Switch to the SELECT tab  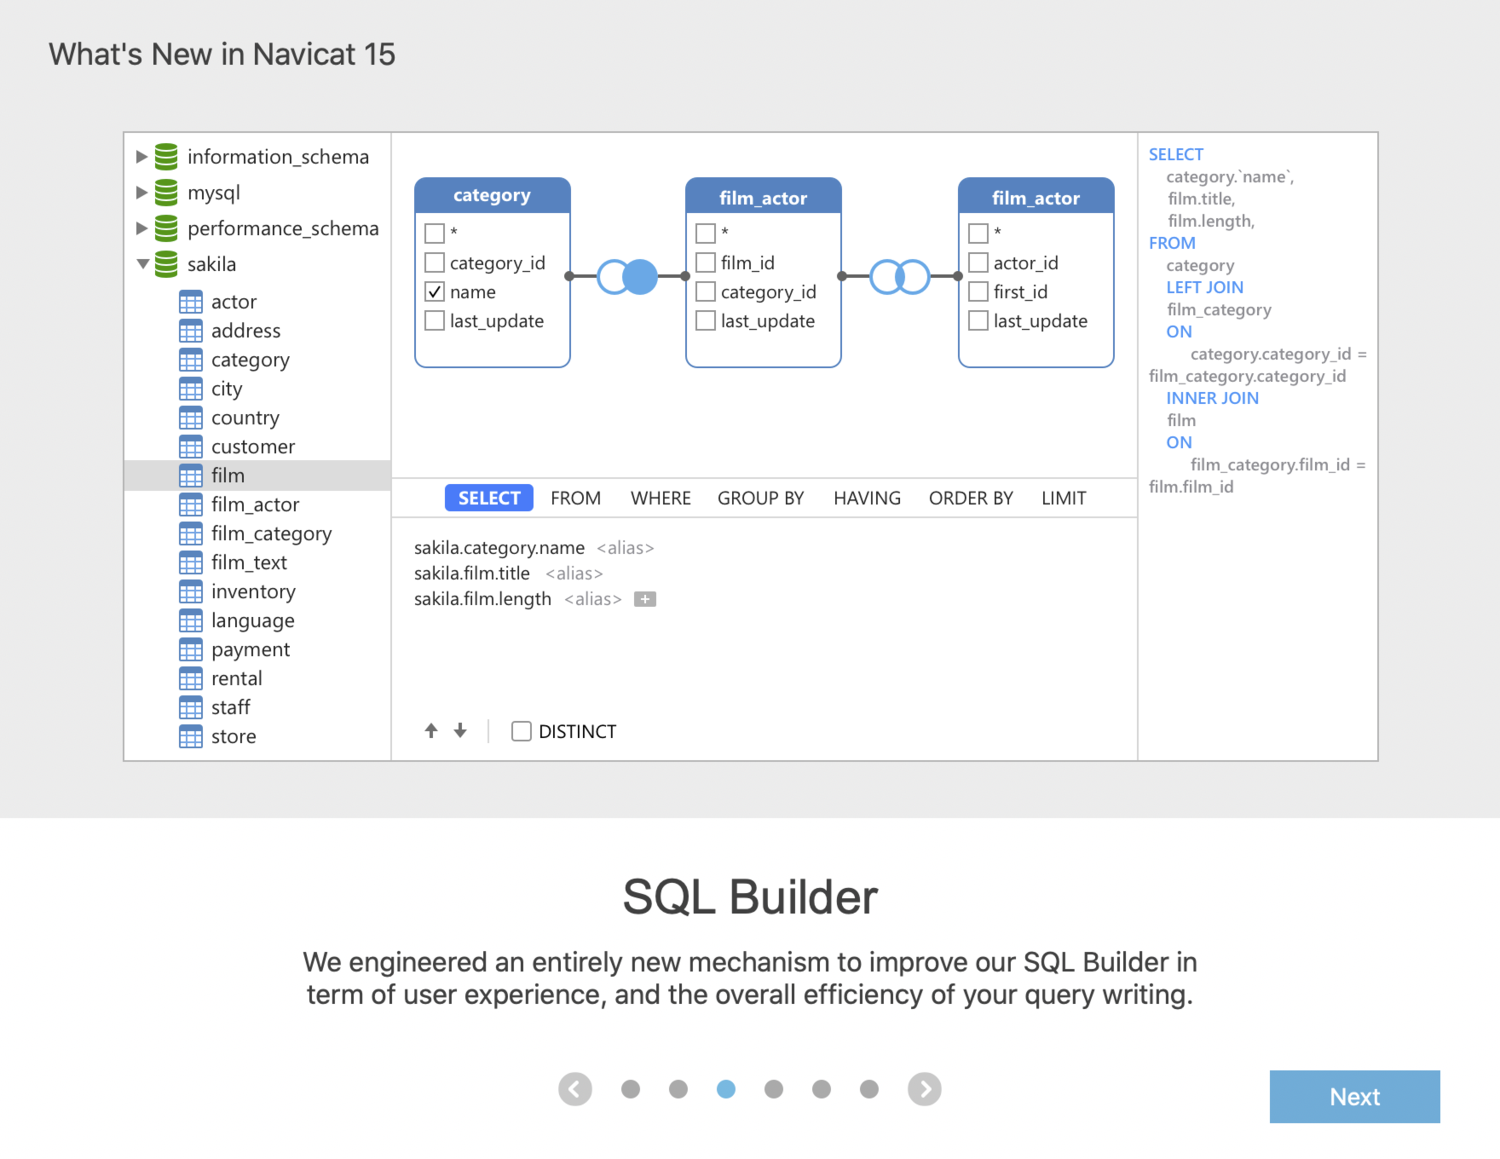489,498
